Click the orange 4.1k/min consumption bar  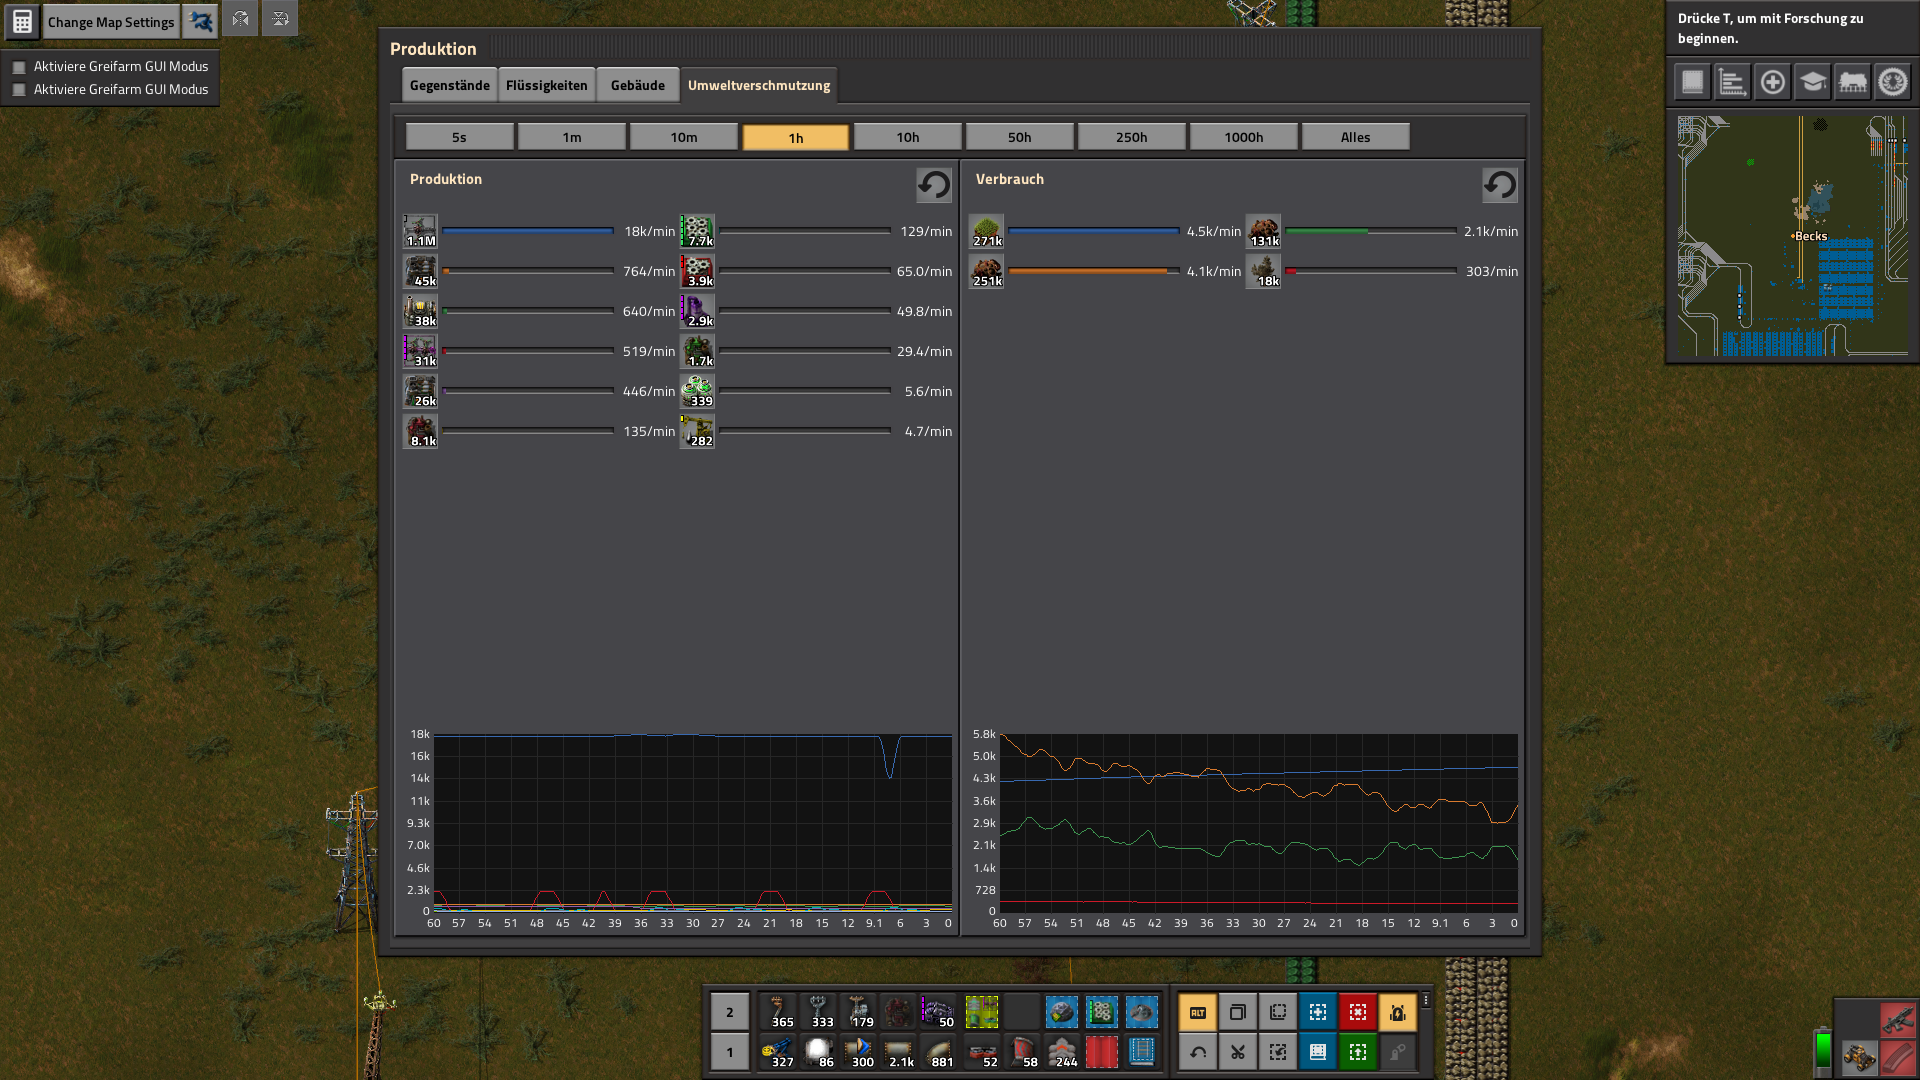point(1094,271)
